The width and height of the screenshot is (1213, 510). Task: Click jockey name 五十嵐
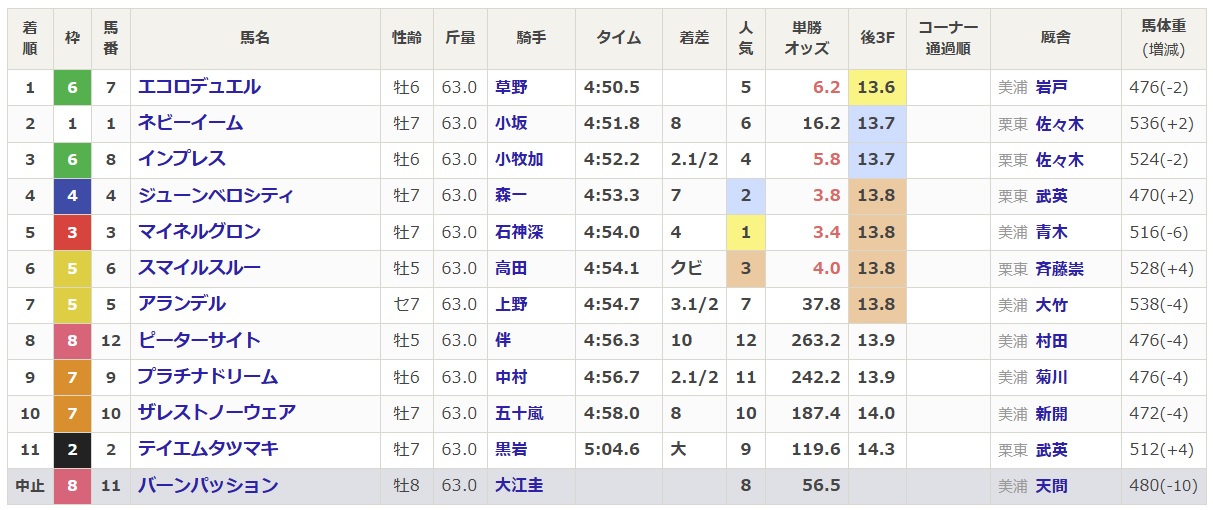(x=519, y=413)
